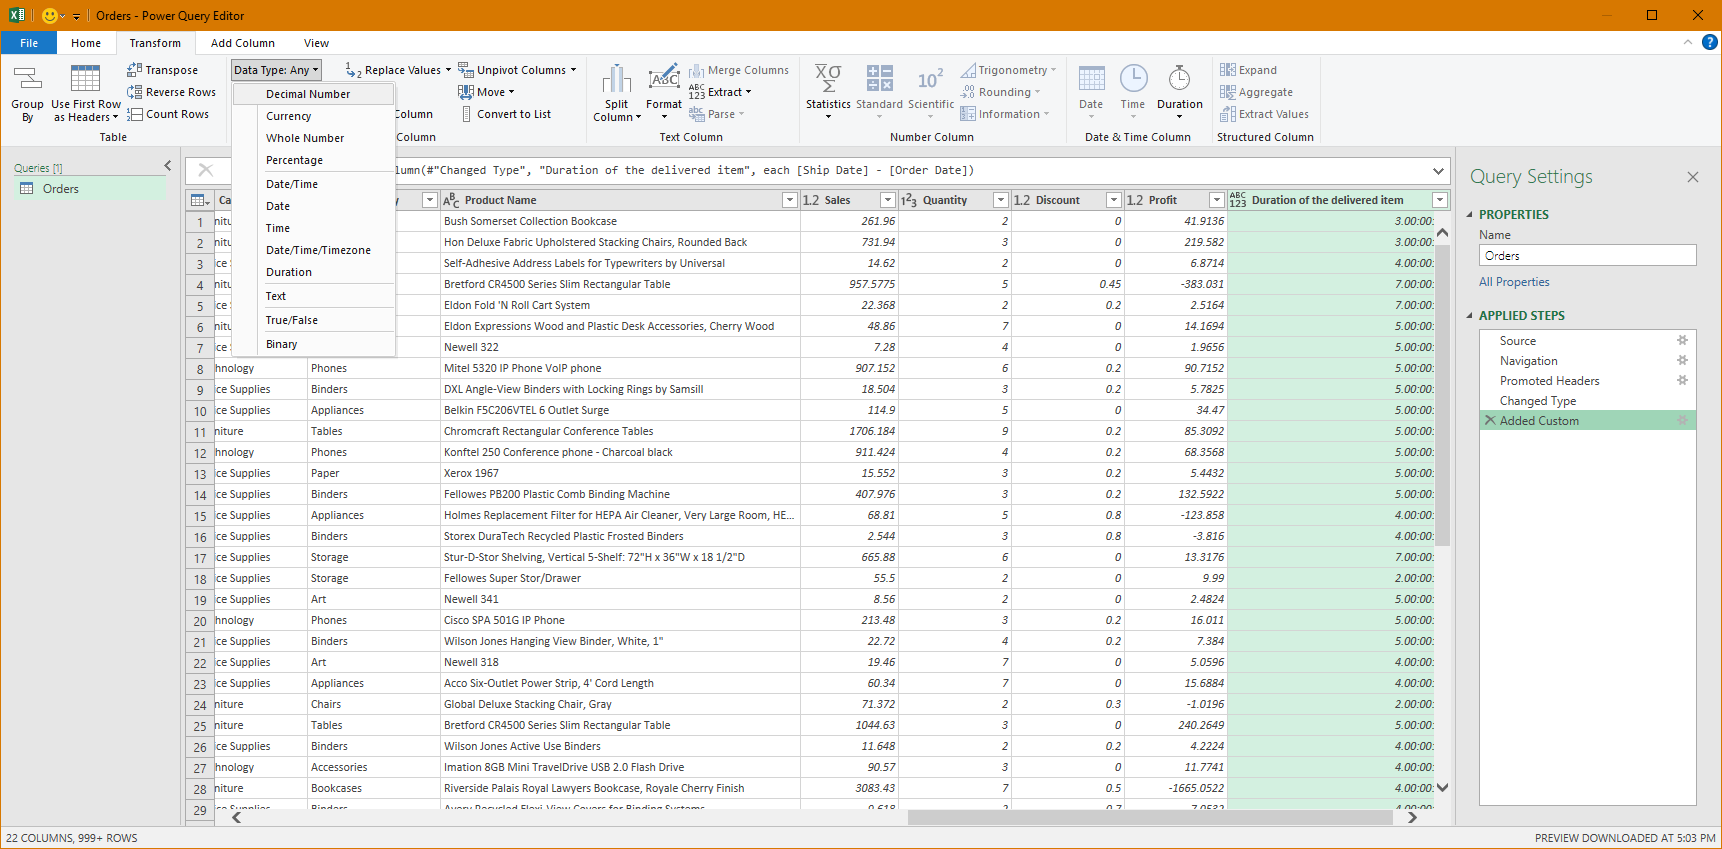Click the Convert to List button
Image resolution: width=1722 pixels, height=849 pixels.
point(513,114)
